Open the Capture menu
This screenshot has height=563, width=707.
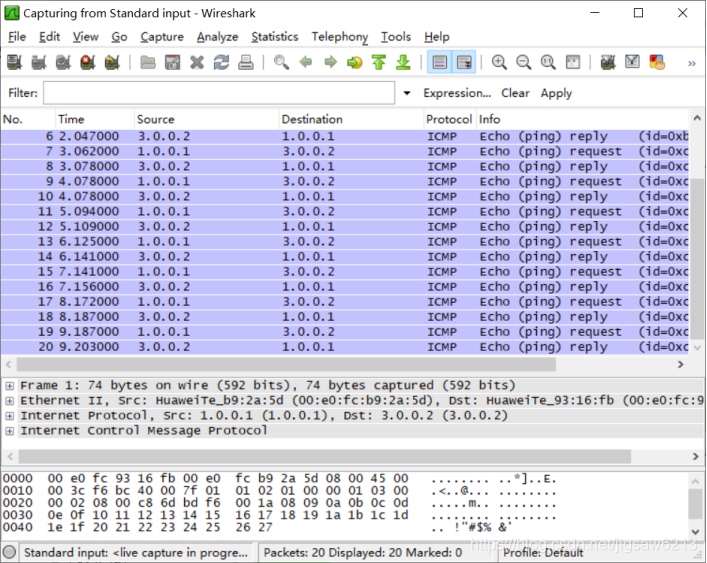click(162, 37)
